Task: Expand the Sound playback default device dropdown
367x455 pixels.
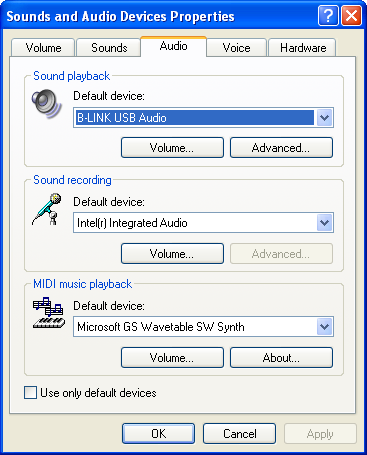Action: pos(324,117)
